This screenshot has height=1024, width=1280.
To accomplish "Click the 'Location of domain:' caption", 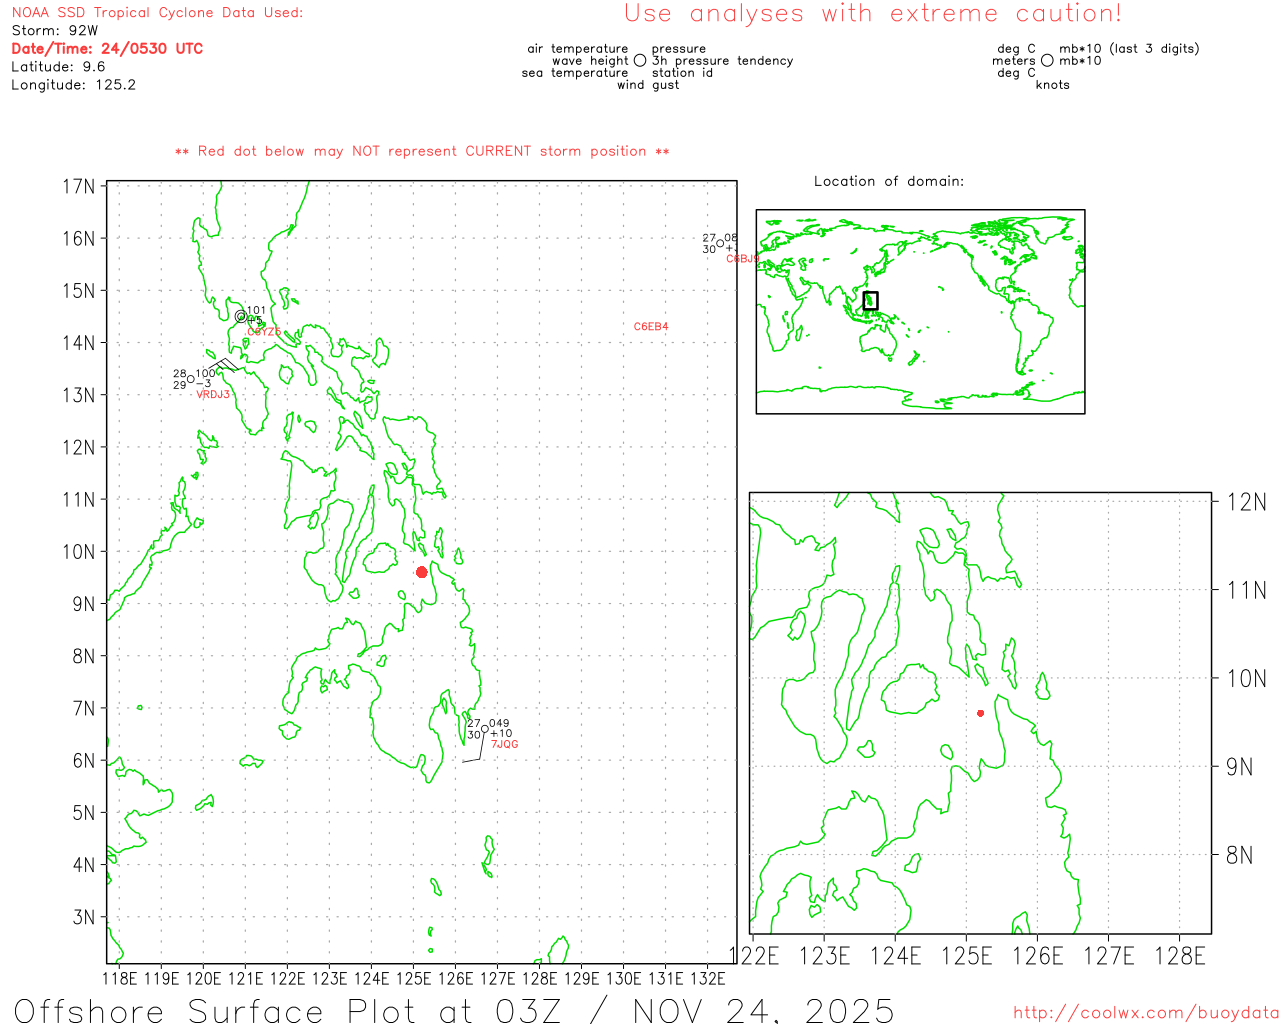I will coord(888,181).
